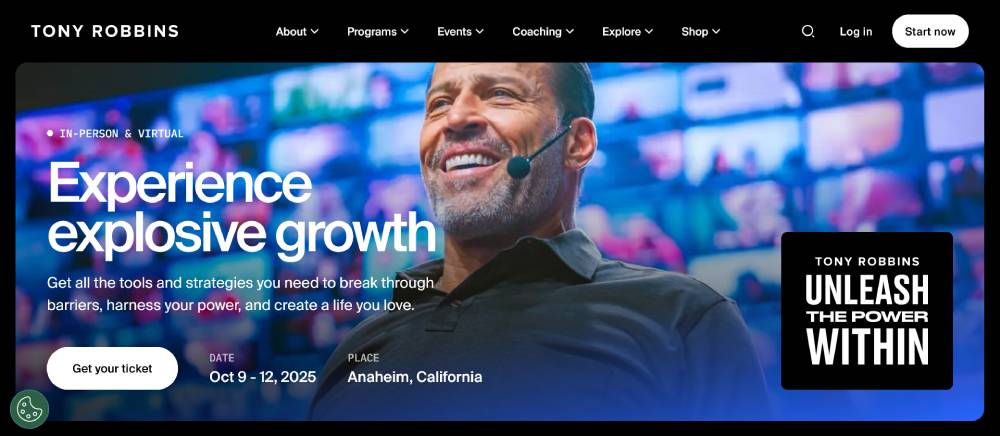Open the Shop menu label
Image resolution: width=1000 pixels, height=436 pixels.
pos(695,31)
